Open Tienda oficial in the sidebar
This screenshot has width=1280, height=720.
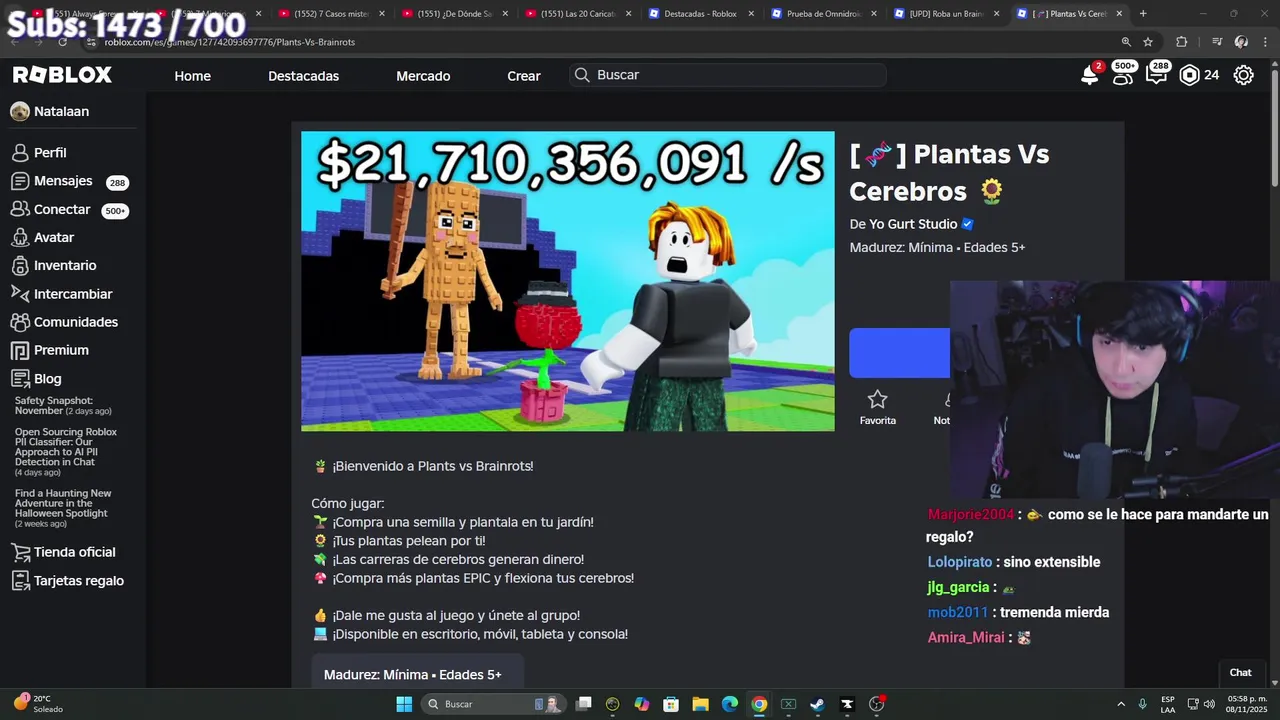point(74,552)
